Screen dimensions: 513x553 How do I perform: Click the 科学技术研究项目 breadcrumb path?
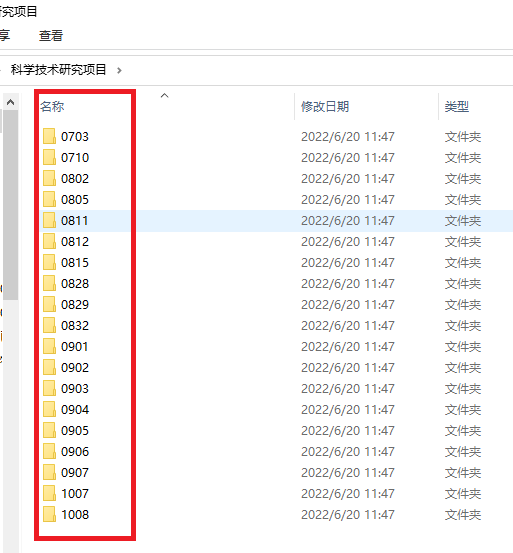point(59,69)
